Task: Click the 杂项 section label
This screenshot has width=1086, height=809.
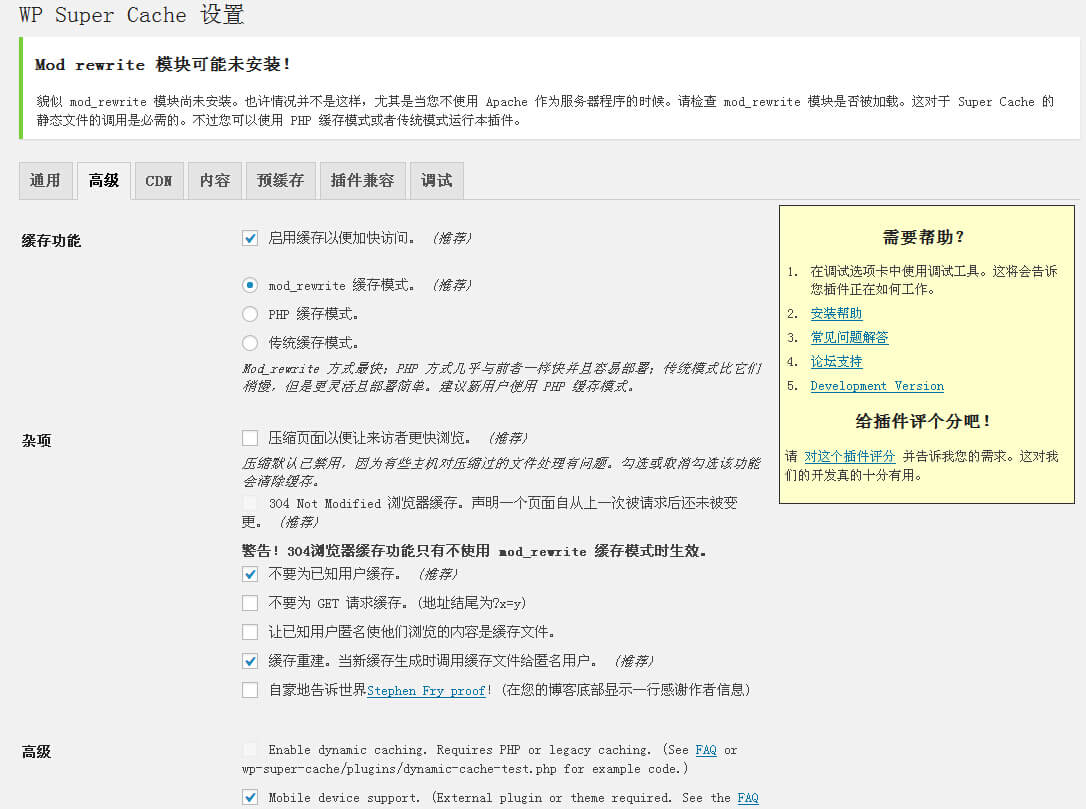Action: [37, 441]
